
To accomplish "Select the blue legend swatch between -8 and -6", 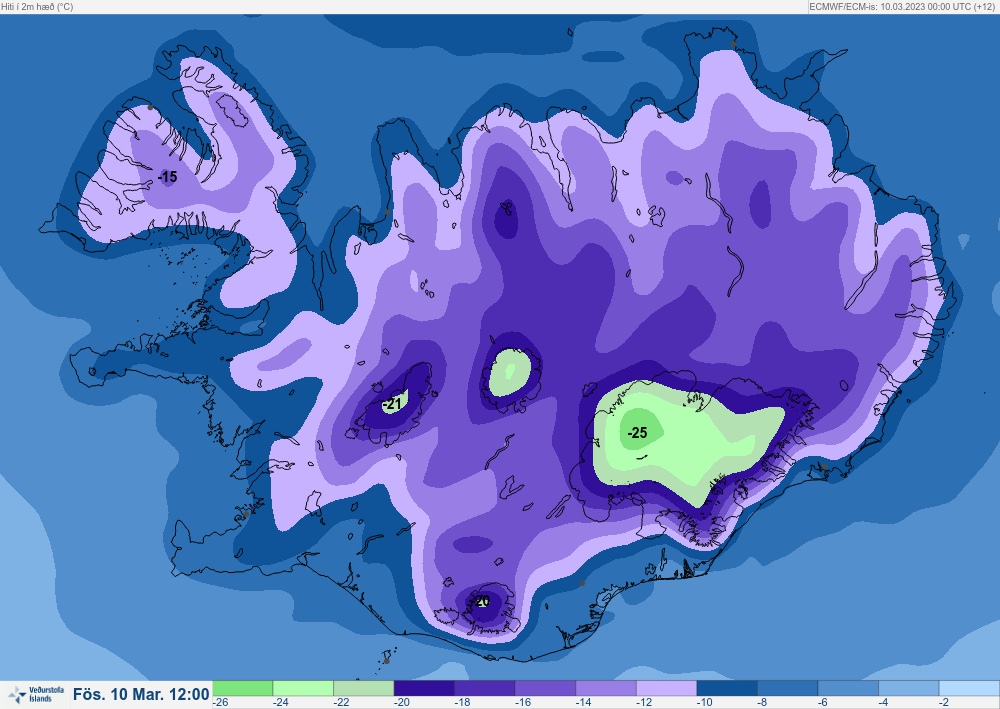I will [x=788, y=689].
